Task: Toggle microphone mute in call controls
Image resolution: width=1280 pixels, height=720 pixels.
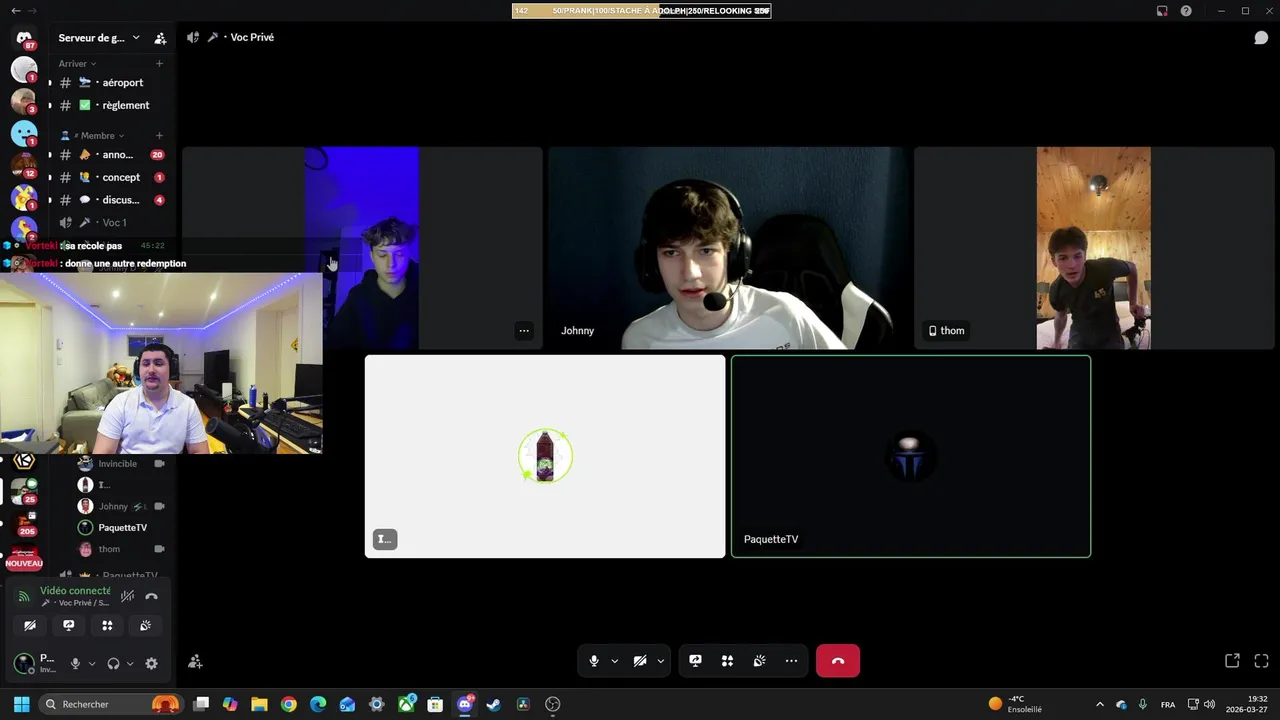Action: pos(594,661)
